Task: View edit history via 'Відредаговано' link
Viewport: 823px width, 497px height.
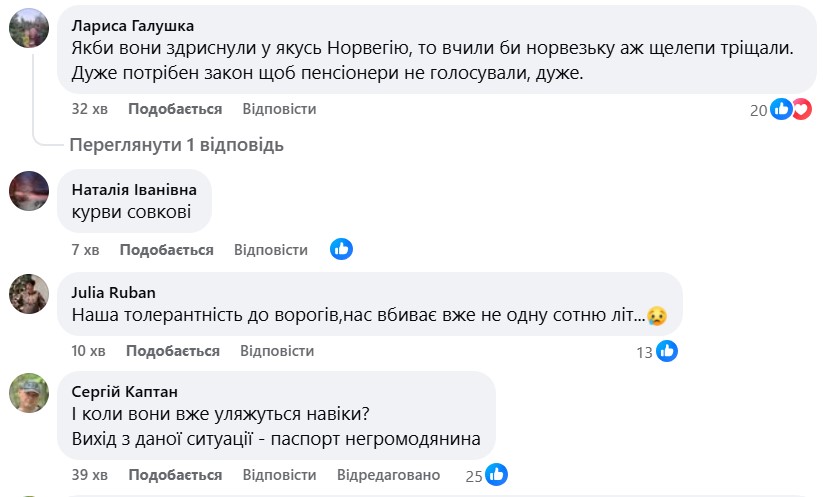Action: [x=389, y=474]
